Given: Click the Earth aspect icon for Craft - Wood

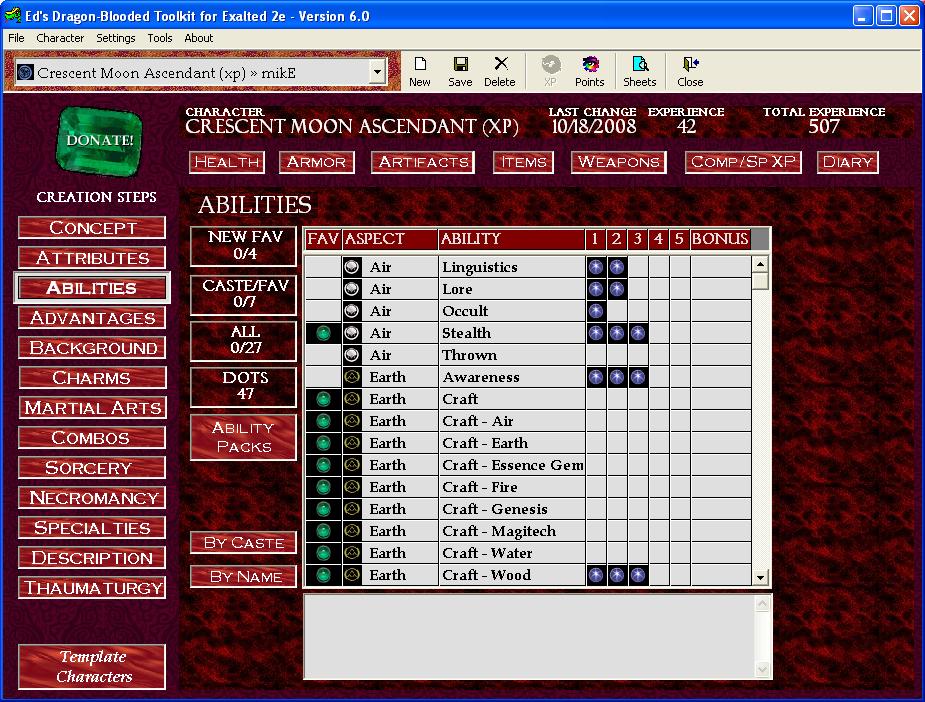Looking at the screenshot, I should coord(352,575).
